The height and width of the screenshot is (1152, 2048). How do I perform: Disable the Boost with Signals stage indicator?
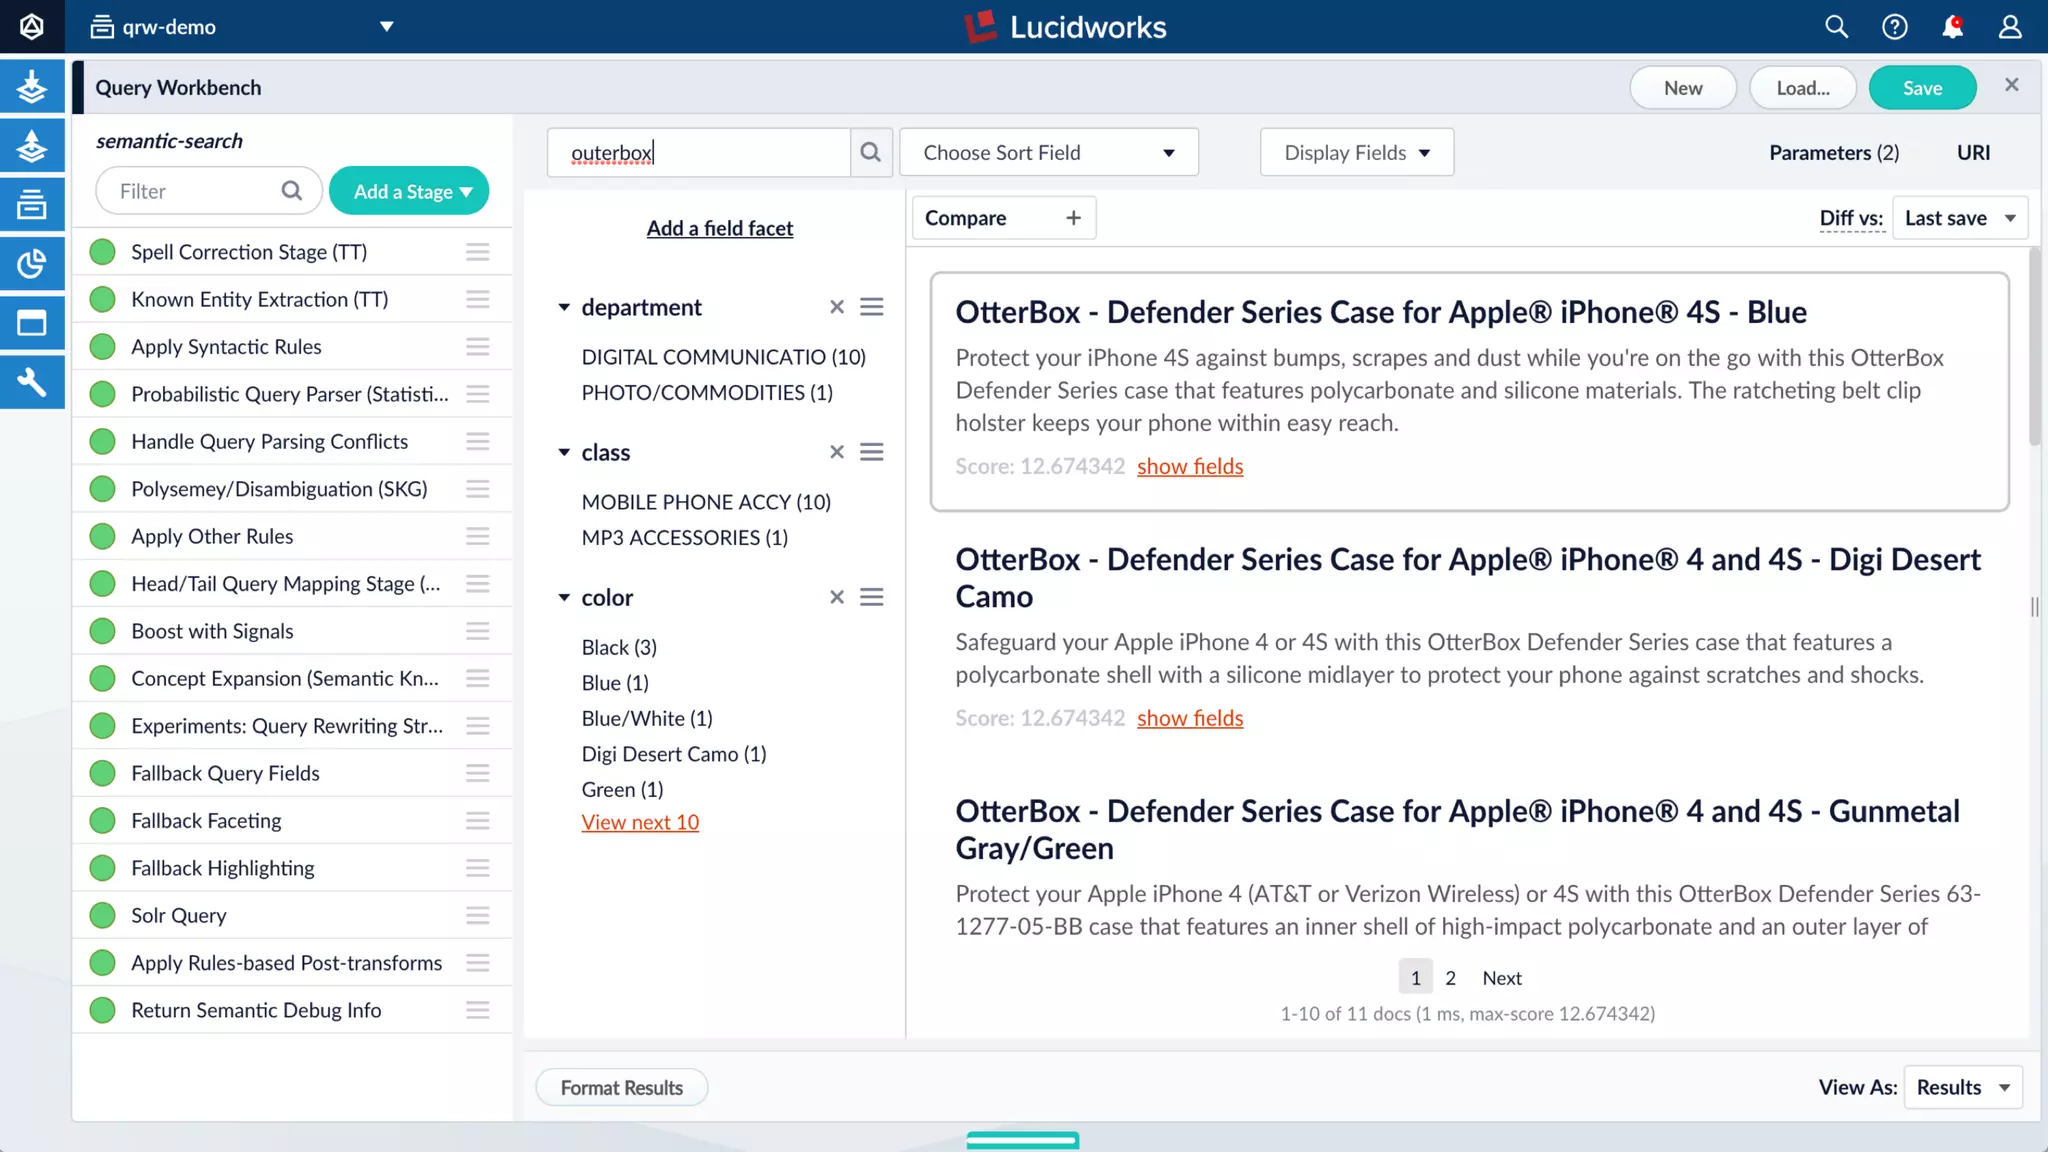(x=102, y=631)
